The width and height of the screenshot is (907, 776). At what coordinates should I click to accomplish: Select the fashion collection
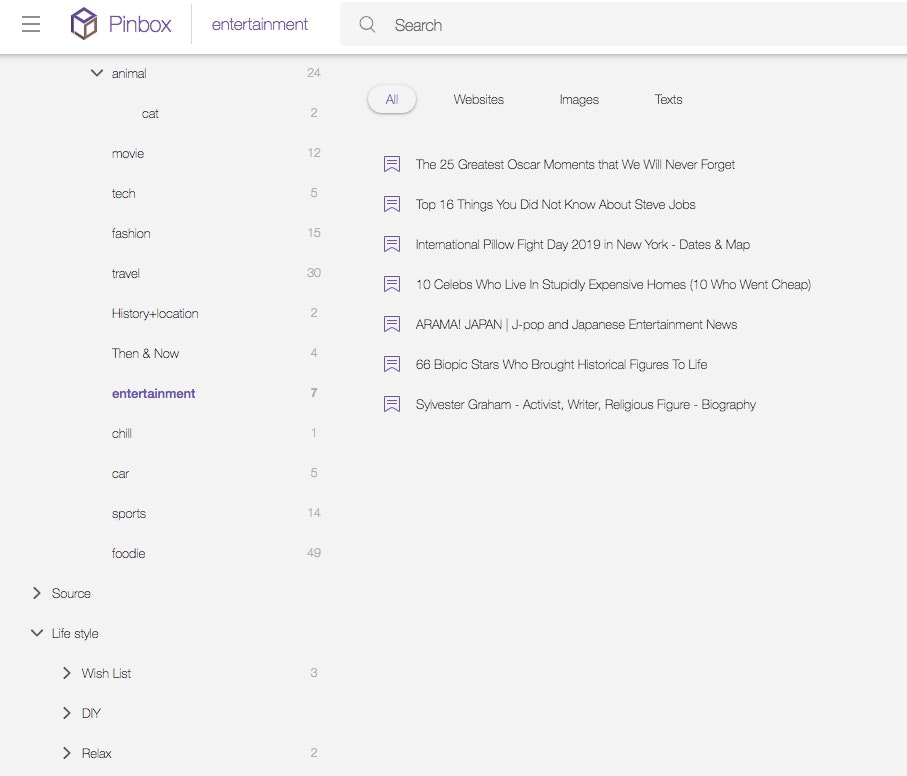[x=131, y=233]
